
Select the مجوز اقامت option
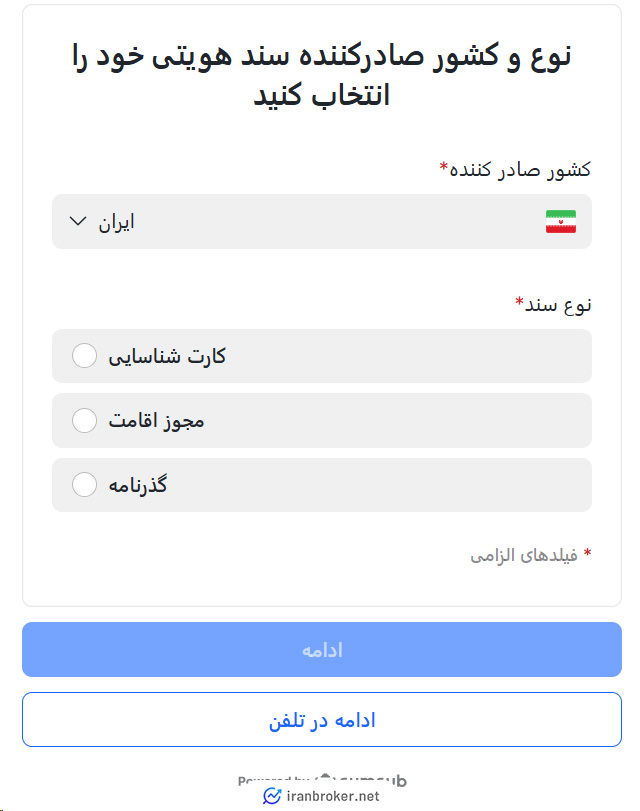(x=320, y=420)
